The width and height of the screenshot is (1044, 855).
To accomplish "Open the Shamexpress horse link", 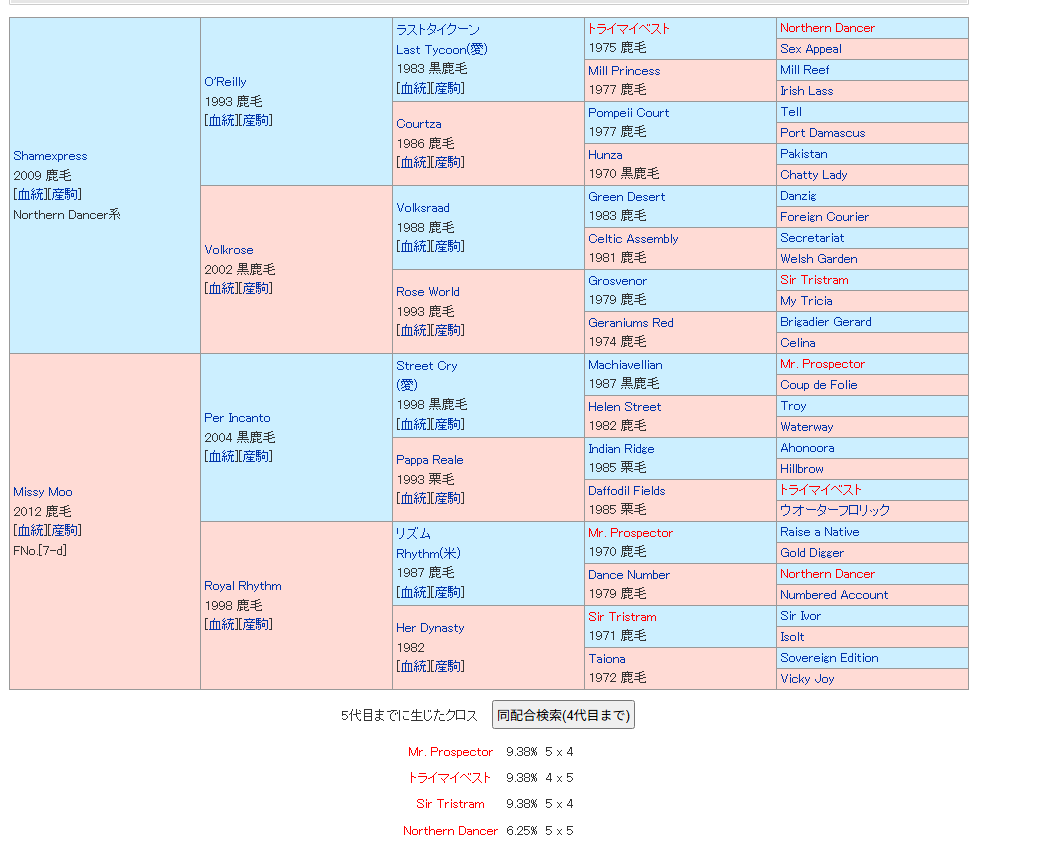I will [50, 156].
